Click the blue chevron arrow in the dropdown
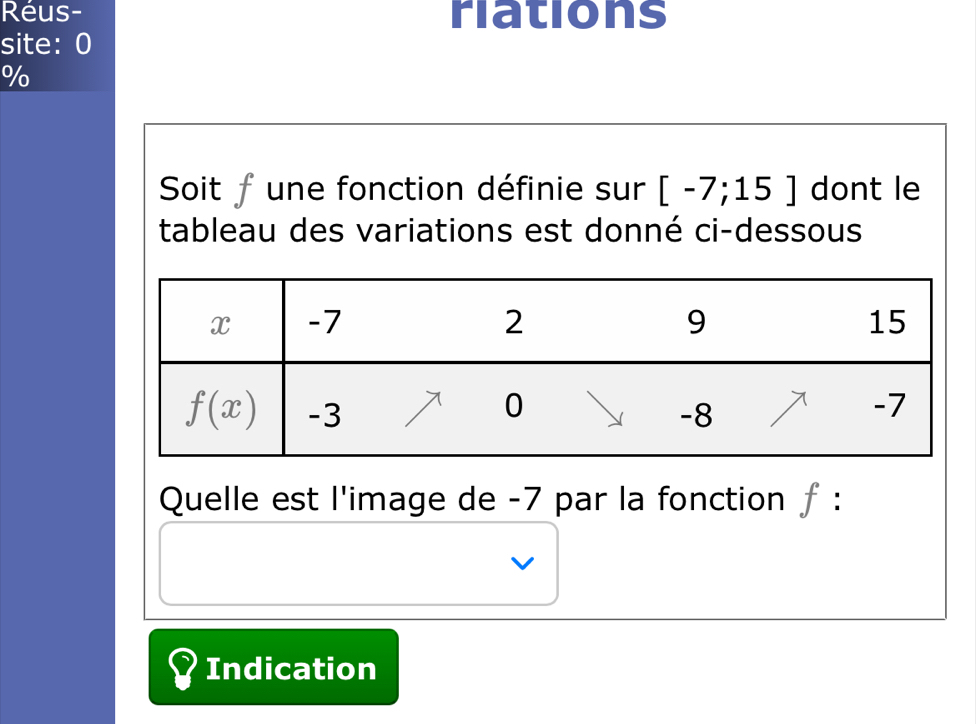Image resolution: width=976 pixels, height=724 pixels. [x=522, y=563]
